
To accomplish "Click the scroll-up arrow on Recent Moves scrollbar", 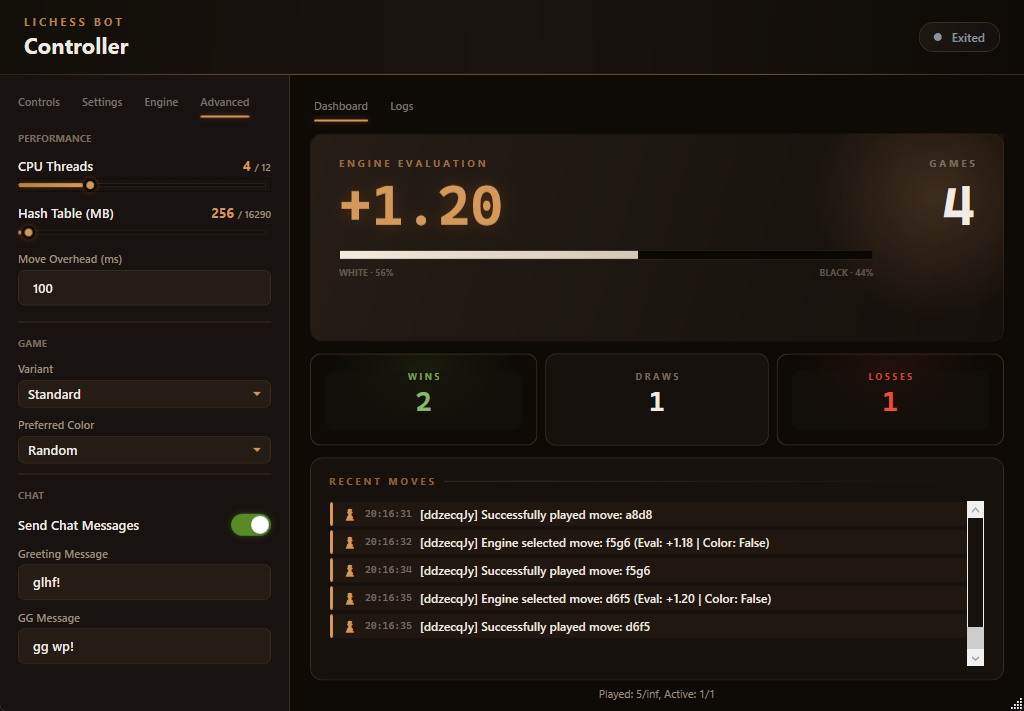I will [x=975, y=509].
